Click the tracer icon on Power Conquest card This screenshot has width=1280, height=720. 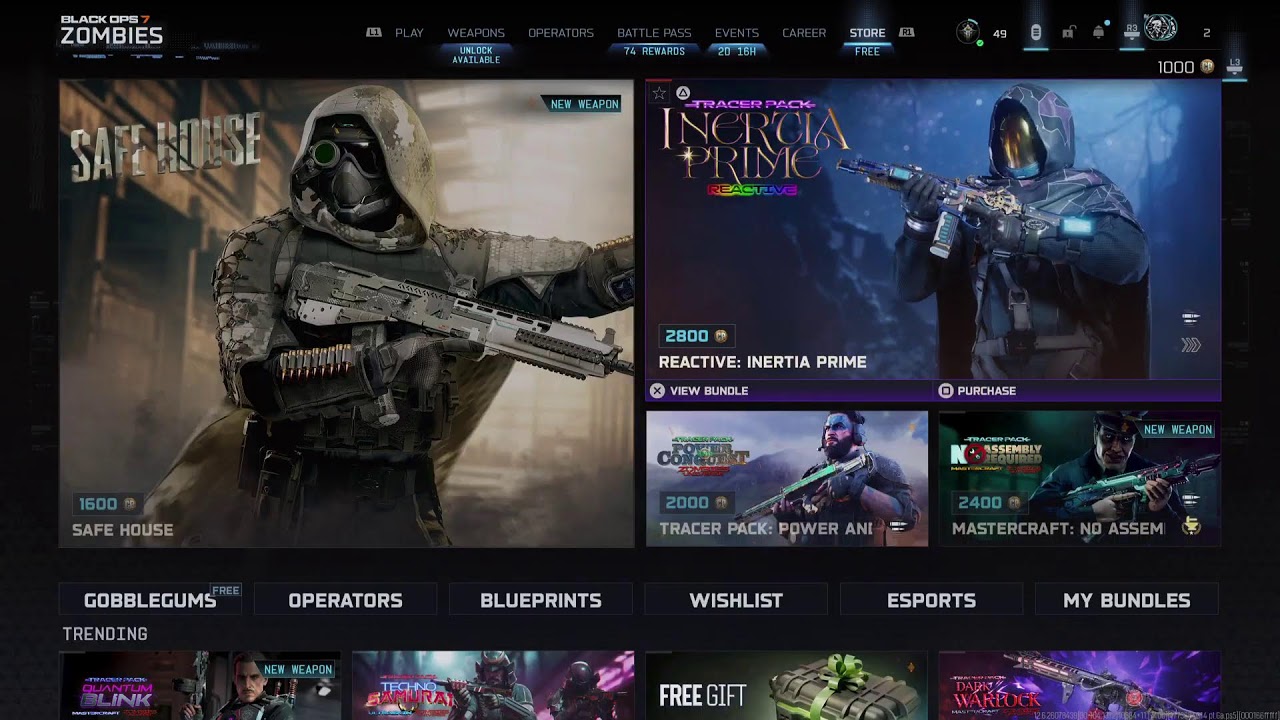[899, 525]
